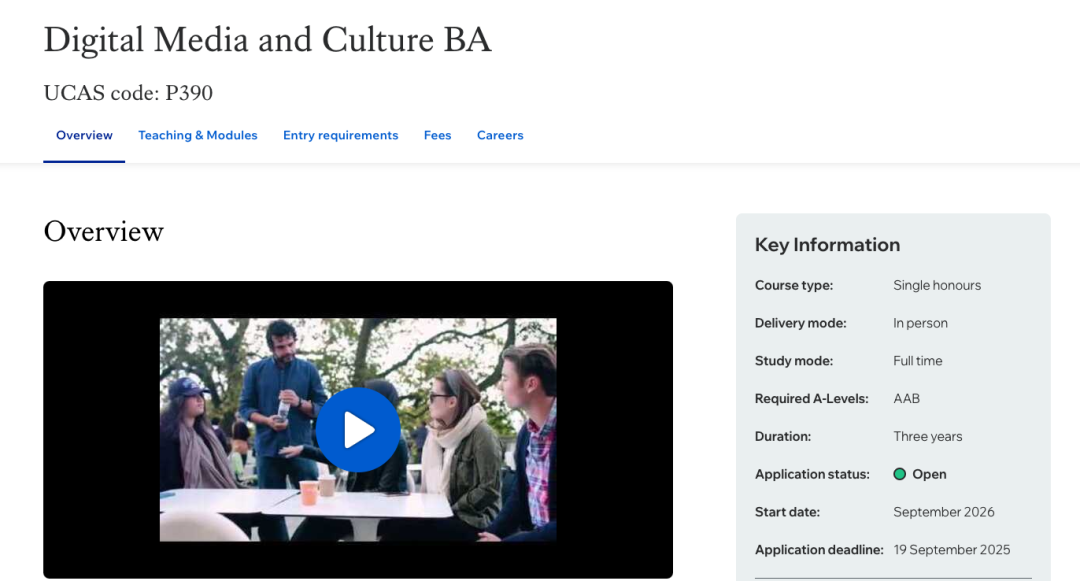Select the Fees tab
The height and width of the screenshot is (581, 1080).
pos(437,135)
